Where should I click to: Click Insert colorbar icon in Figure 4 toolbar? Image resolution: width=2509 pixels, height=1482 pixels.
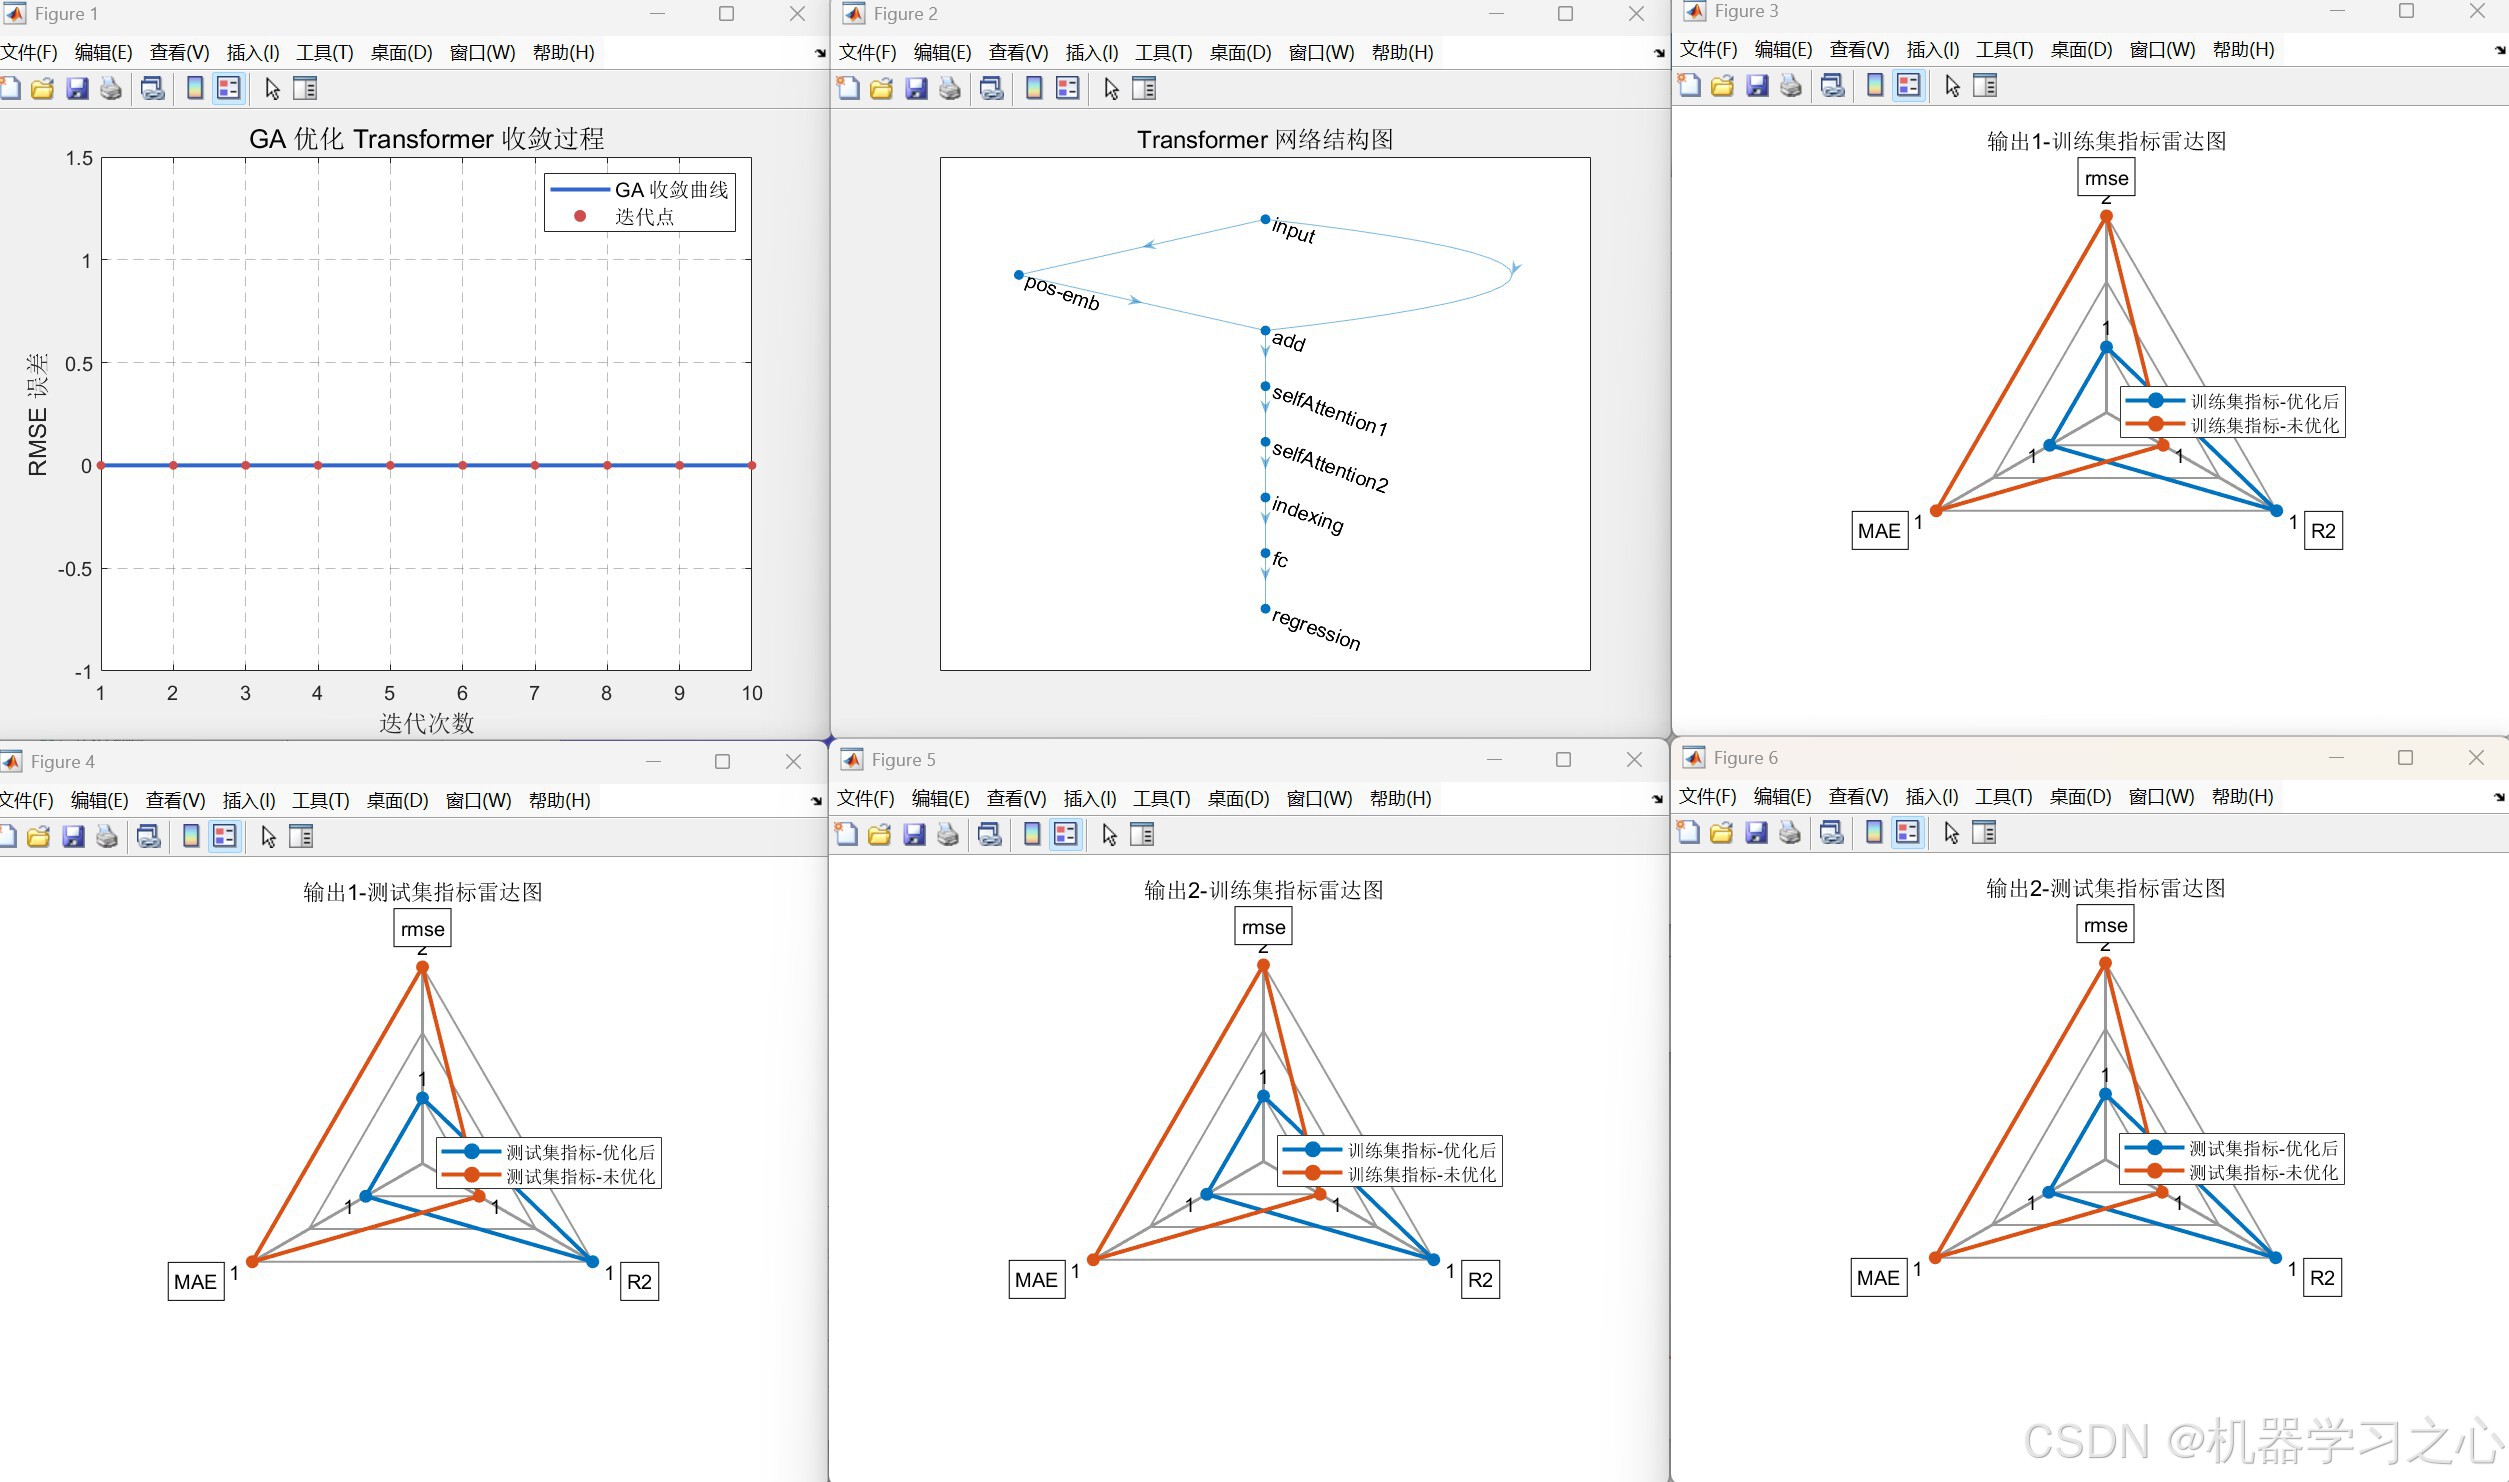(191, 837)
